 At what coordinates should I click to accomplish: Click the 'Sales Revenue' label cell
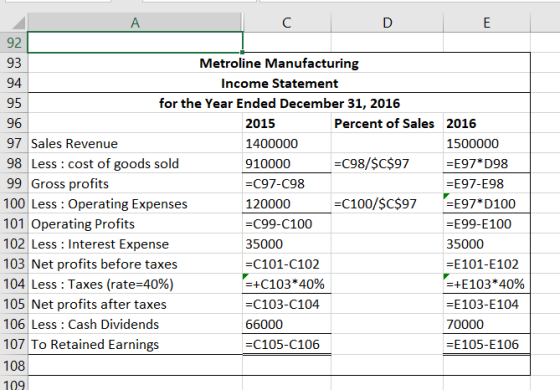coord(135,144)
